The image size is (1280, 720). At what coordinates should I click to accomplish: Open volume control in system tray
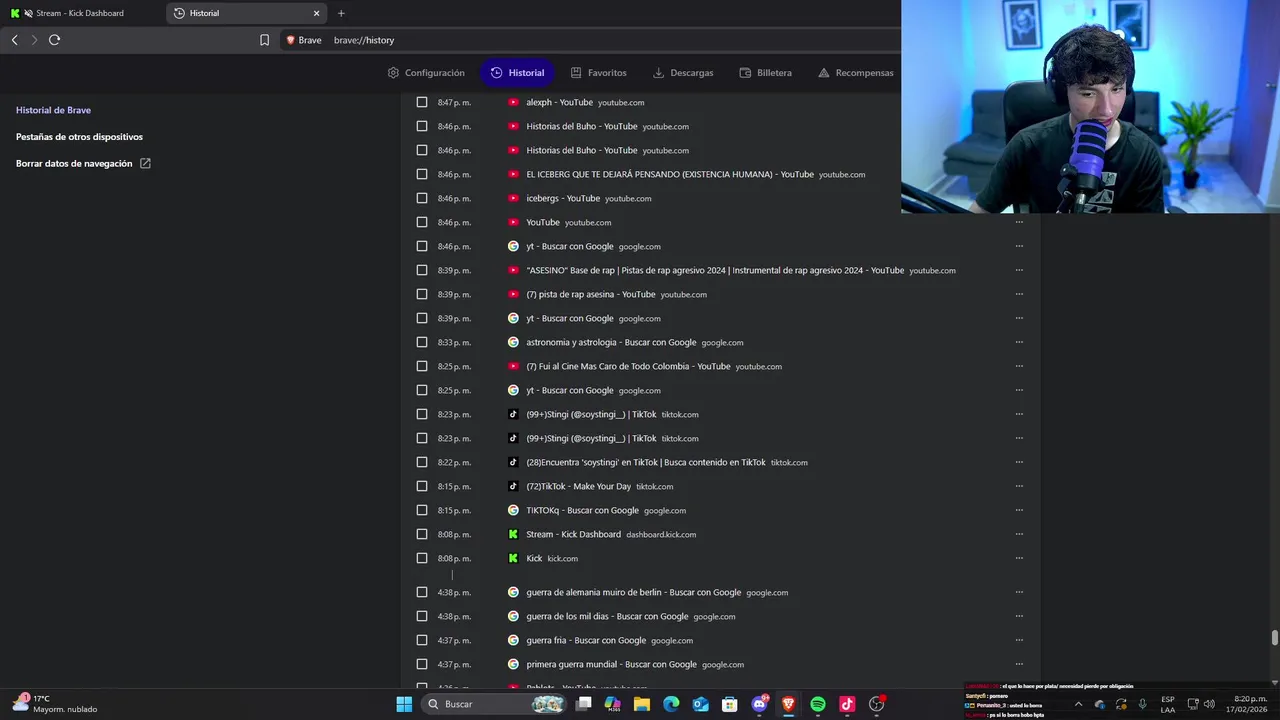click(1209, 704)
